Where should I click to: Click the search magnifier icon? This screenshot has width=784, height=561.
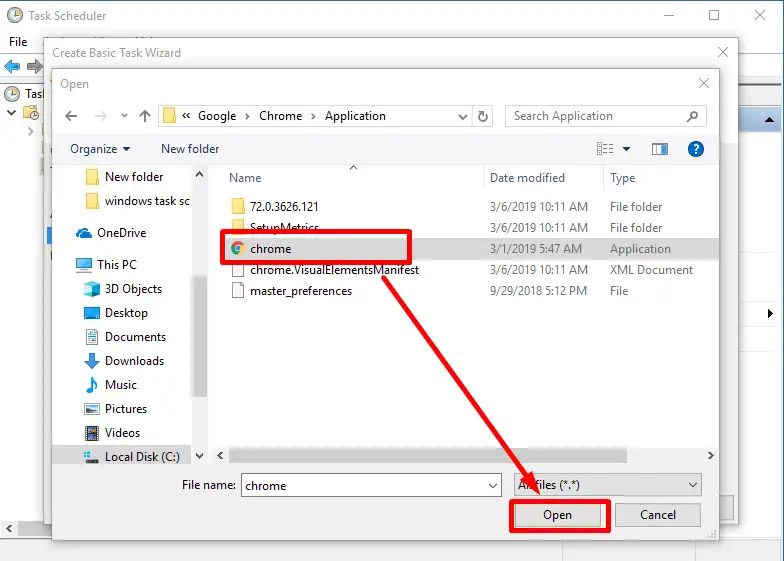692,116
